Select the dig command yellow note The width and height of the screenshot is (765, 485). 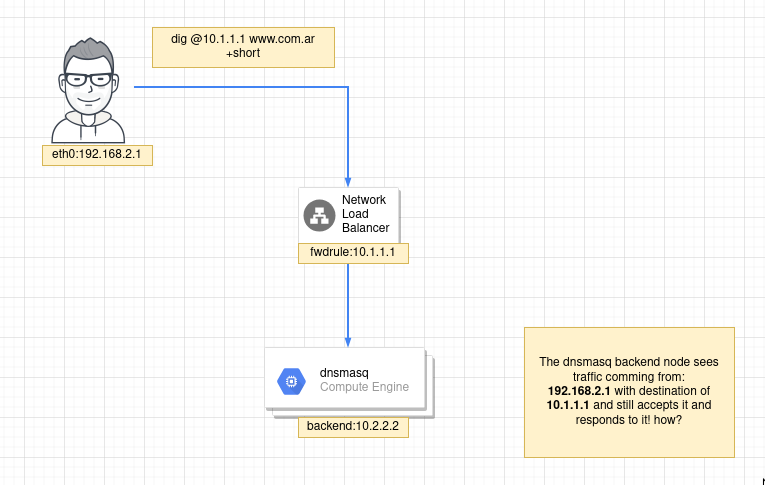(243, 46)
